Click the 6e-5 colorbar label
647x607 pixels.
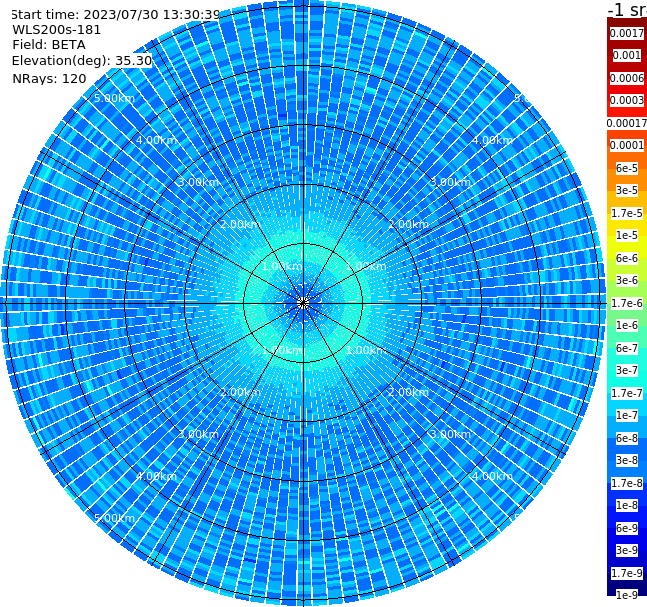click(x=627, y=168)
